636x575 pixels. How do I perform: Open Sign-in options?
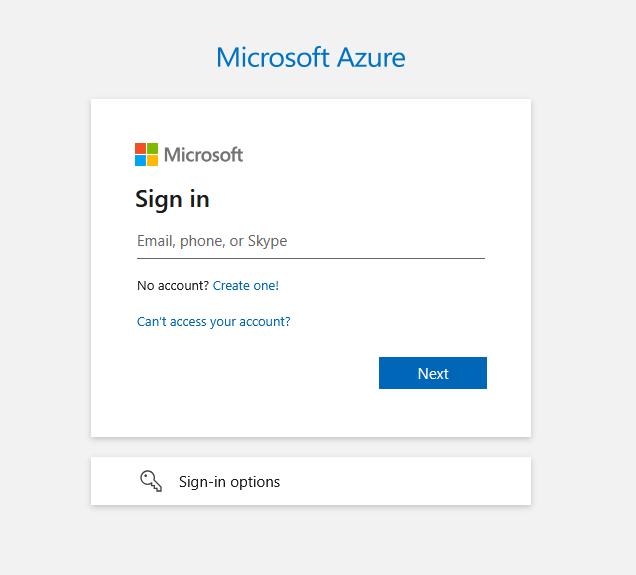tap(311, 481)
